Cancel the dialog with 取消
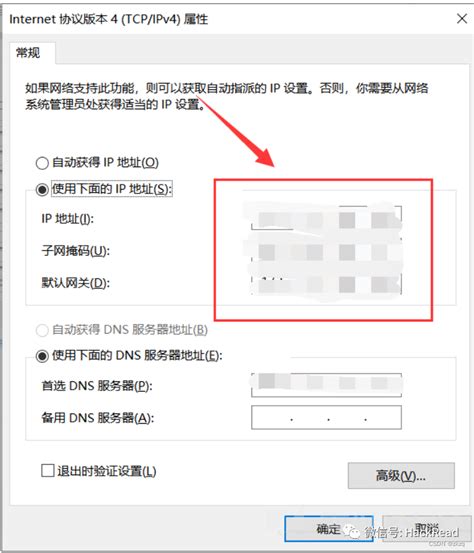474x553 pixels. click(x=426, y=529)
